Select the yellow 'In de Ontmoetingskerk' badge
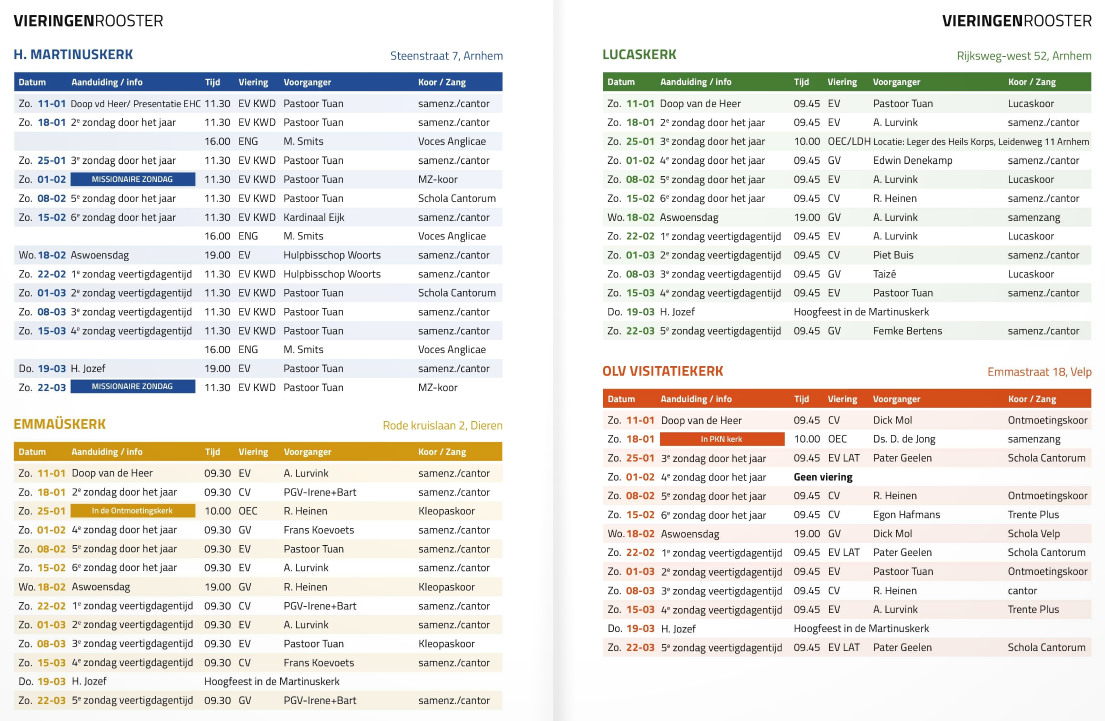Image resolution: width=1105 pixels, height=721 pixels. [x=132, y=511]
